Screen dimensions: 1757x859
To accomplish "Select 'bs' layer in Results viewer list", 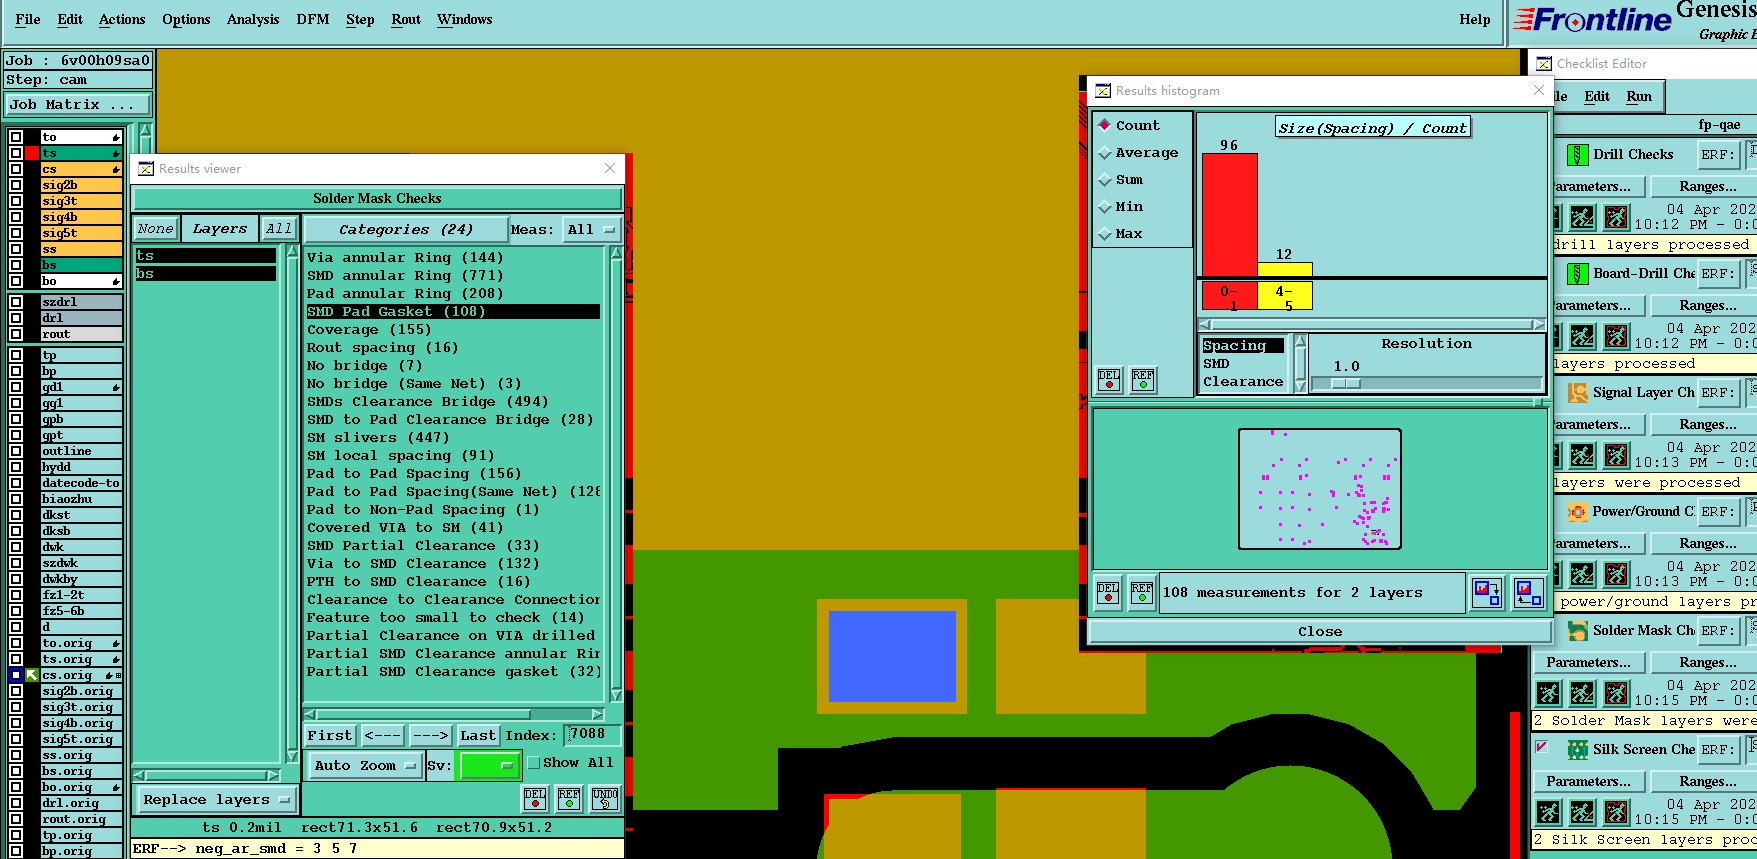I will pos(205,273).
